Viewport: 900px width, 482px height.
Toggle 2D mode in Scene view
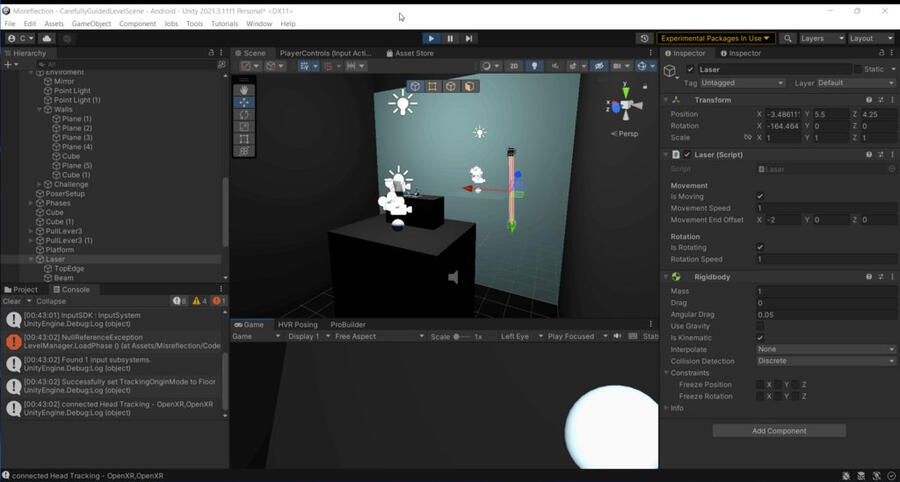coord(514,66)
